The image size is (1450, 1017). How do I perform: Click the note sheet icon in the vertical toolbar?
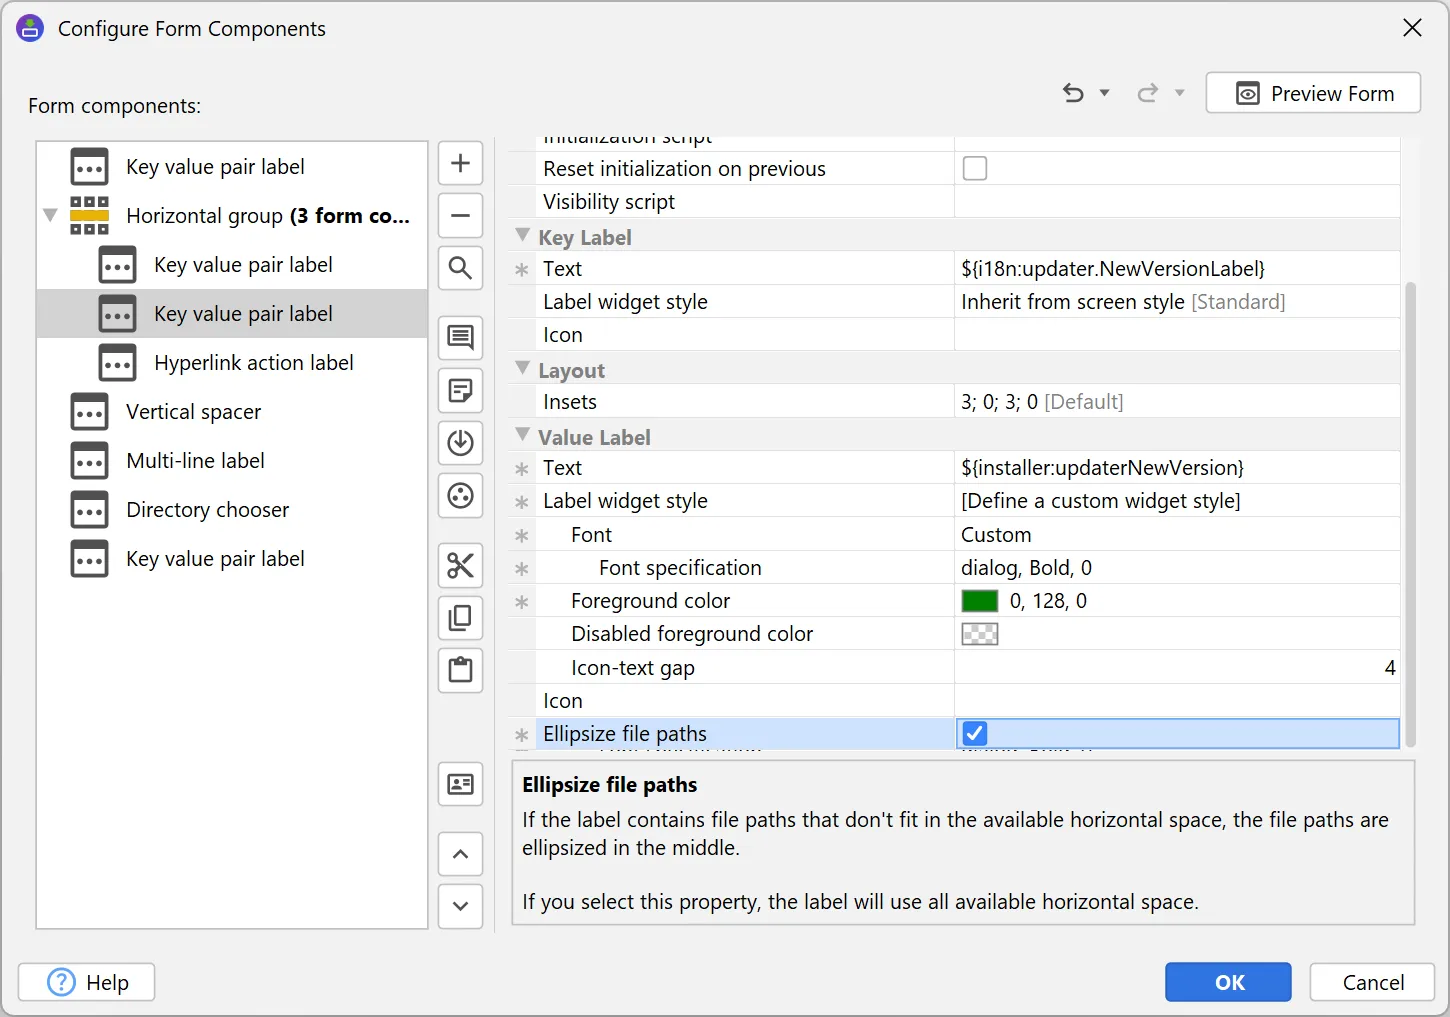tap(460, 390)
